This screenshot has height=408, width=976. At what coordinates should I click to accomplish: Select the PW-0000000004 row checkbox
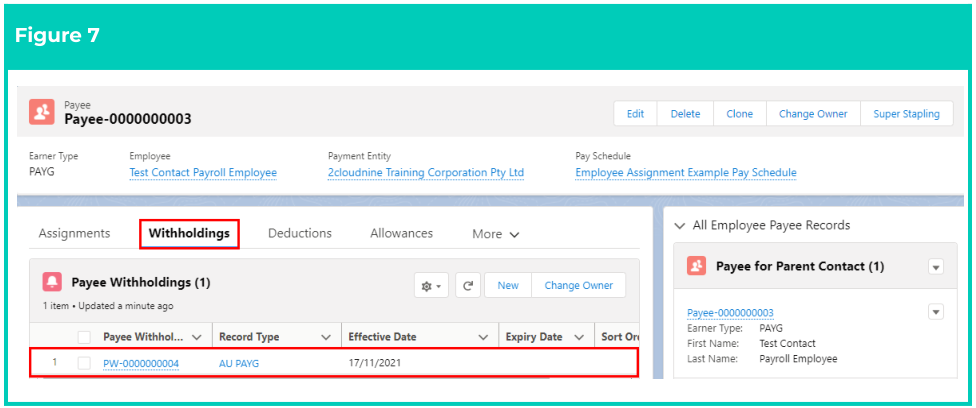click(x=84, y=363)
